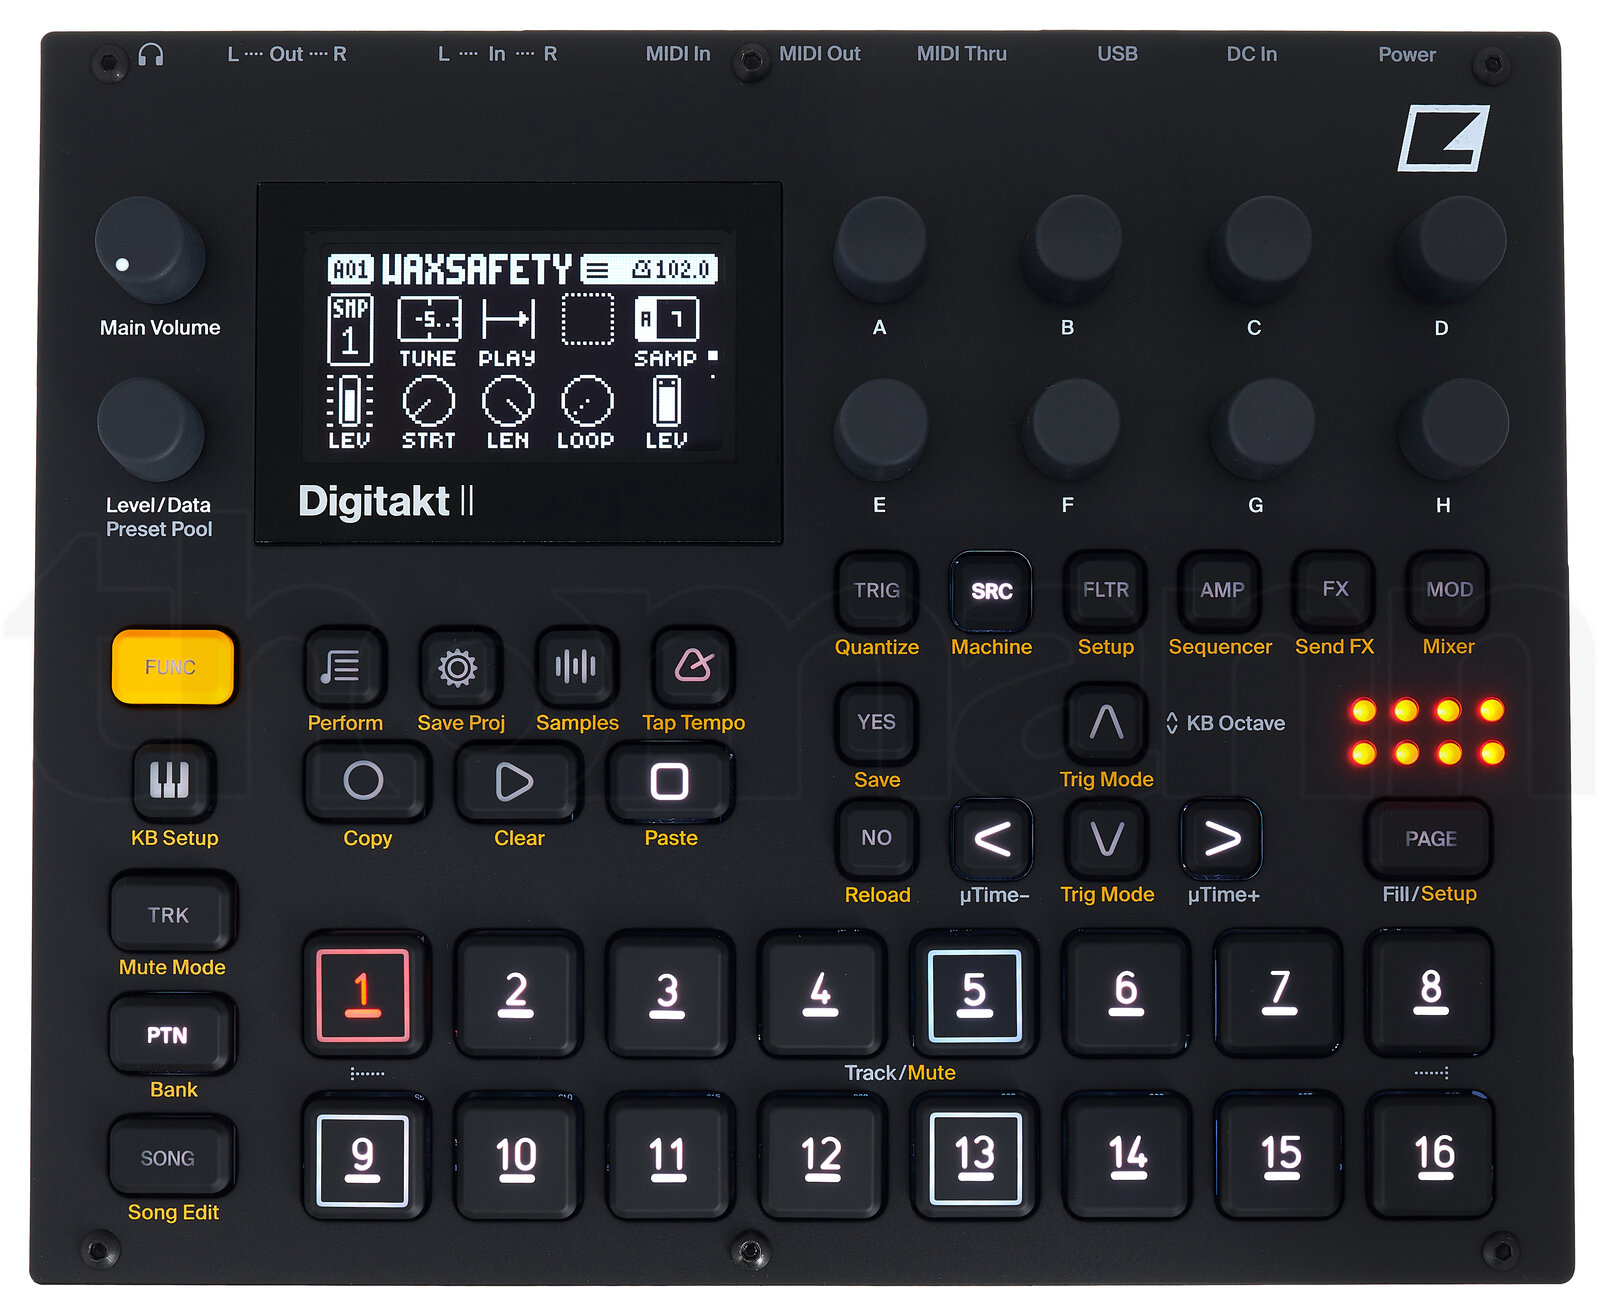The width and height of the screenshot is (1600, 1312).
Task: Toggle trig key 15
Action: [1278, 1157]
